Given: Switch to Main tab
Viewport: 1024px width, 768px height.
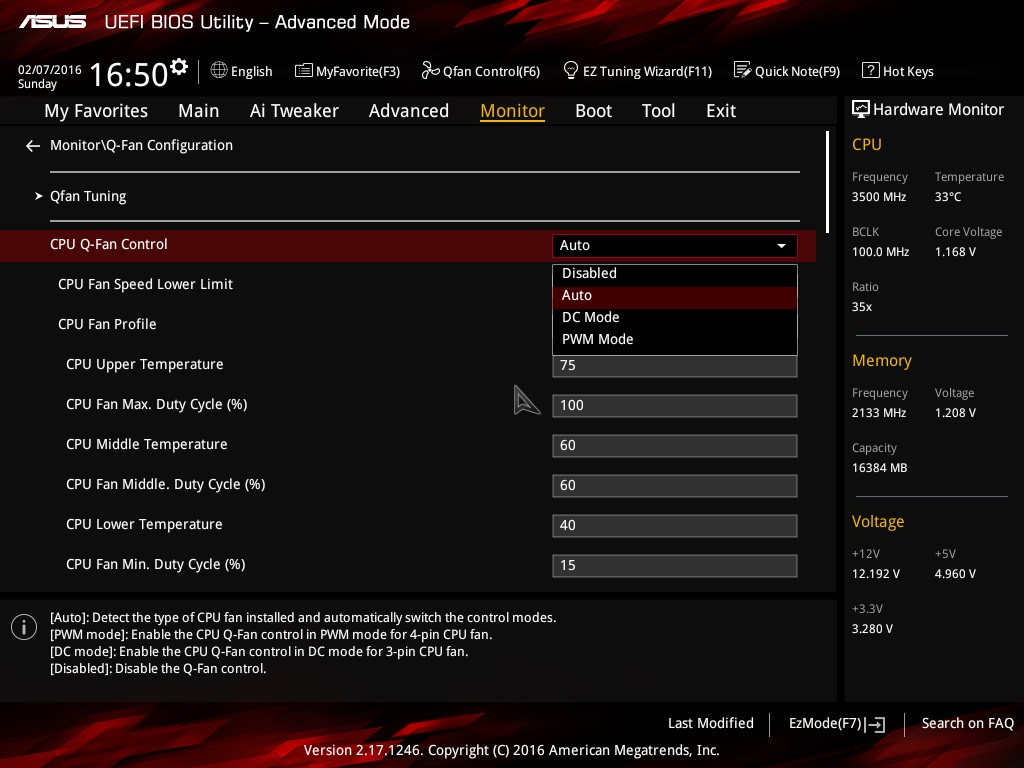Looking at the screenshot, I should click(x=199, y=111).
